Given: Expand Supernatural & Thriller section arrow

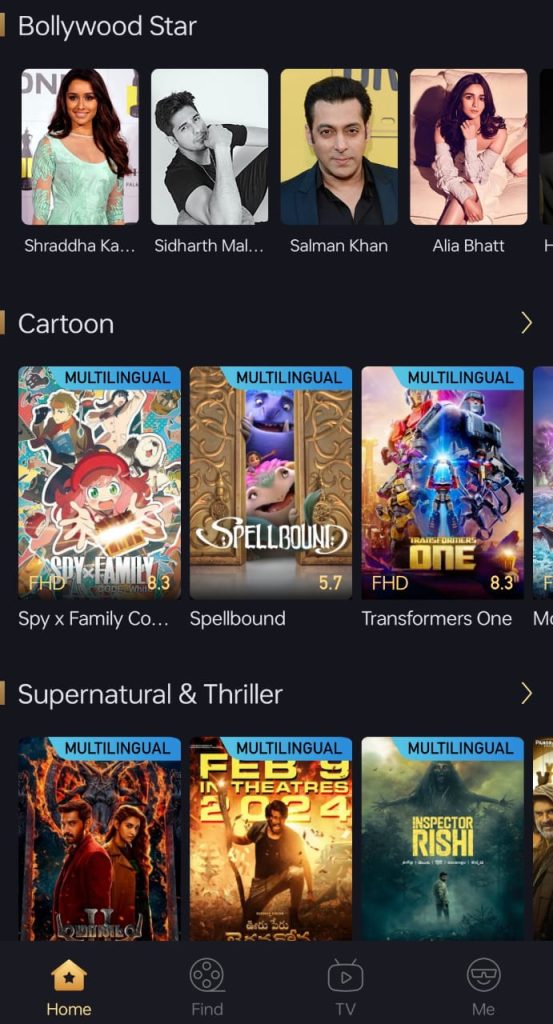Looking at the screenshot, I should [526, 694].
